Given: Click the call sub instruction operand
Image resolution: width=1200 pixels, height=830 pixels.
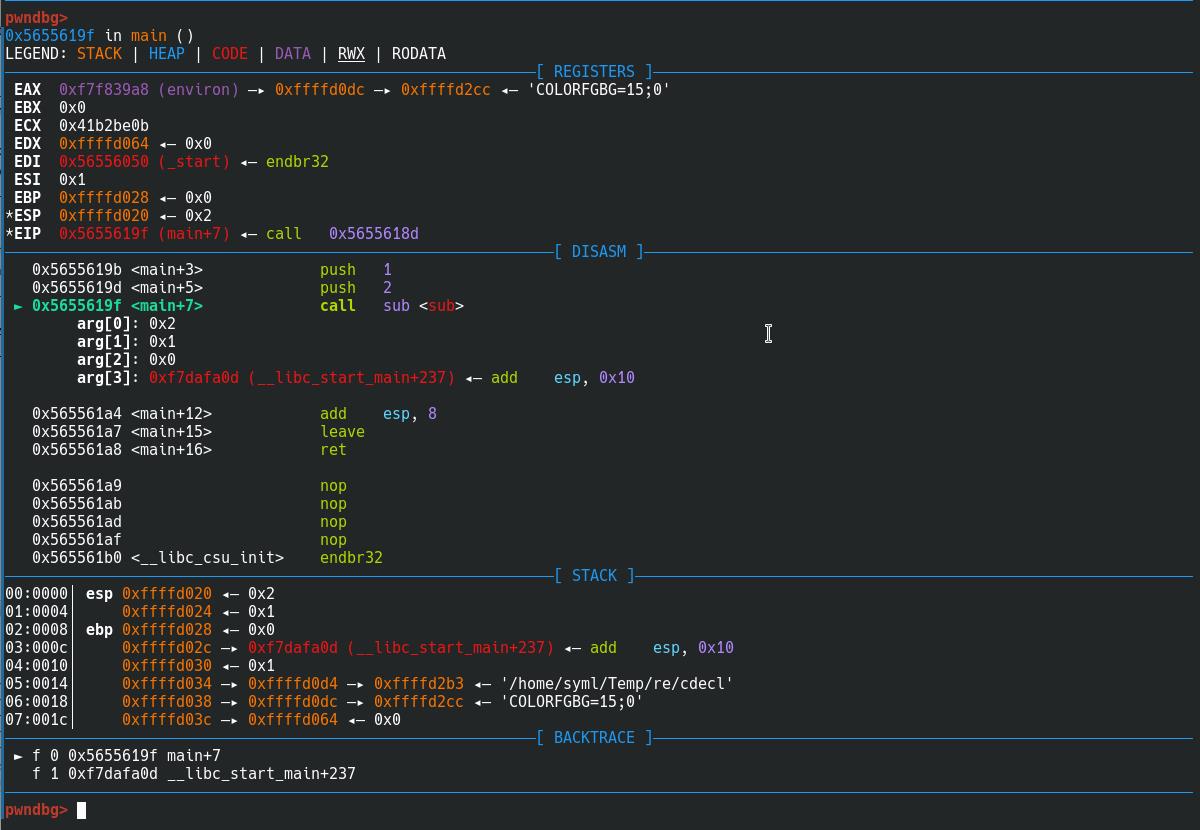Looking at the screenshot, I should tap(423, 306).
